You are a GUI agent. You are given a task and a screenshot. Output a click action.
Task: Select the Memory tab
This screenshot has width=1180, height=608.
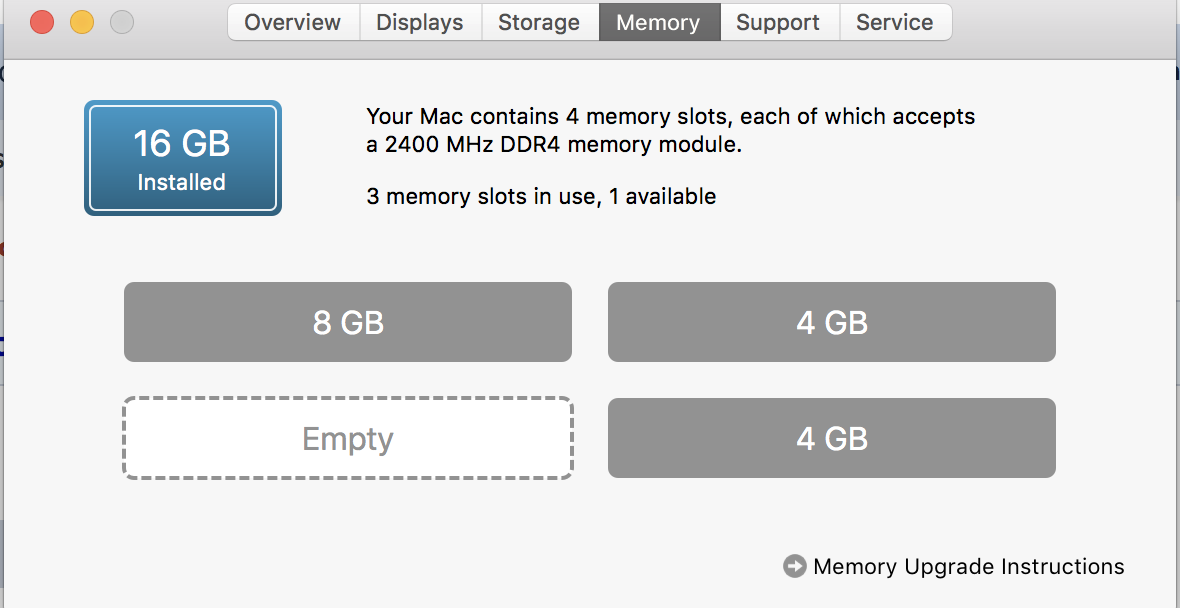tap(659, 22)
